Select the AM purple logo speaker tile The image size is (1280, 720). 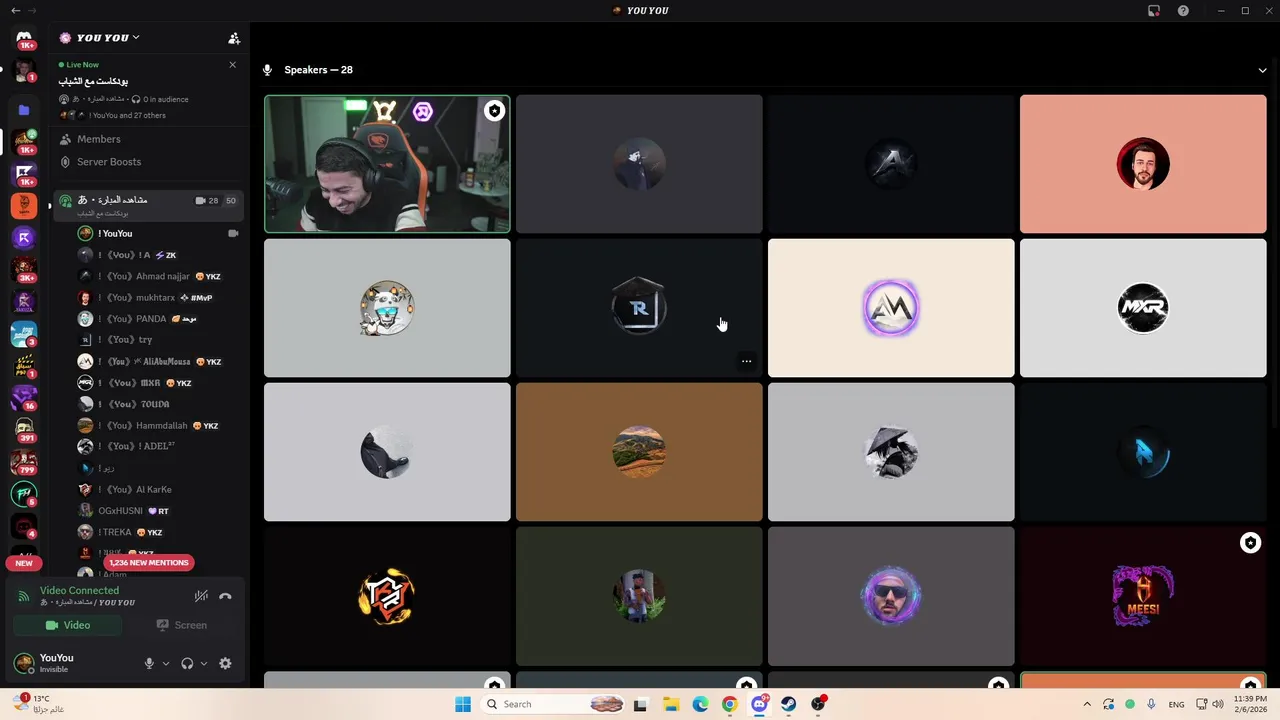click(x=891, y=308)
